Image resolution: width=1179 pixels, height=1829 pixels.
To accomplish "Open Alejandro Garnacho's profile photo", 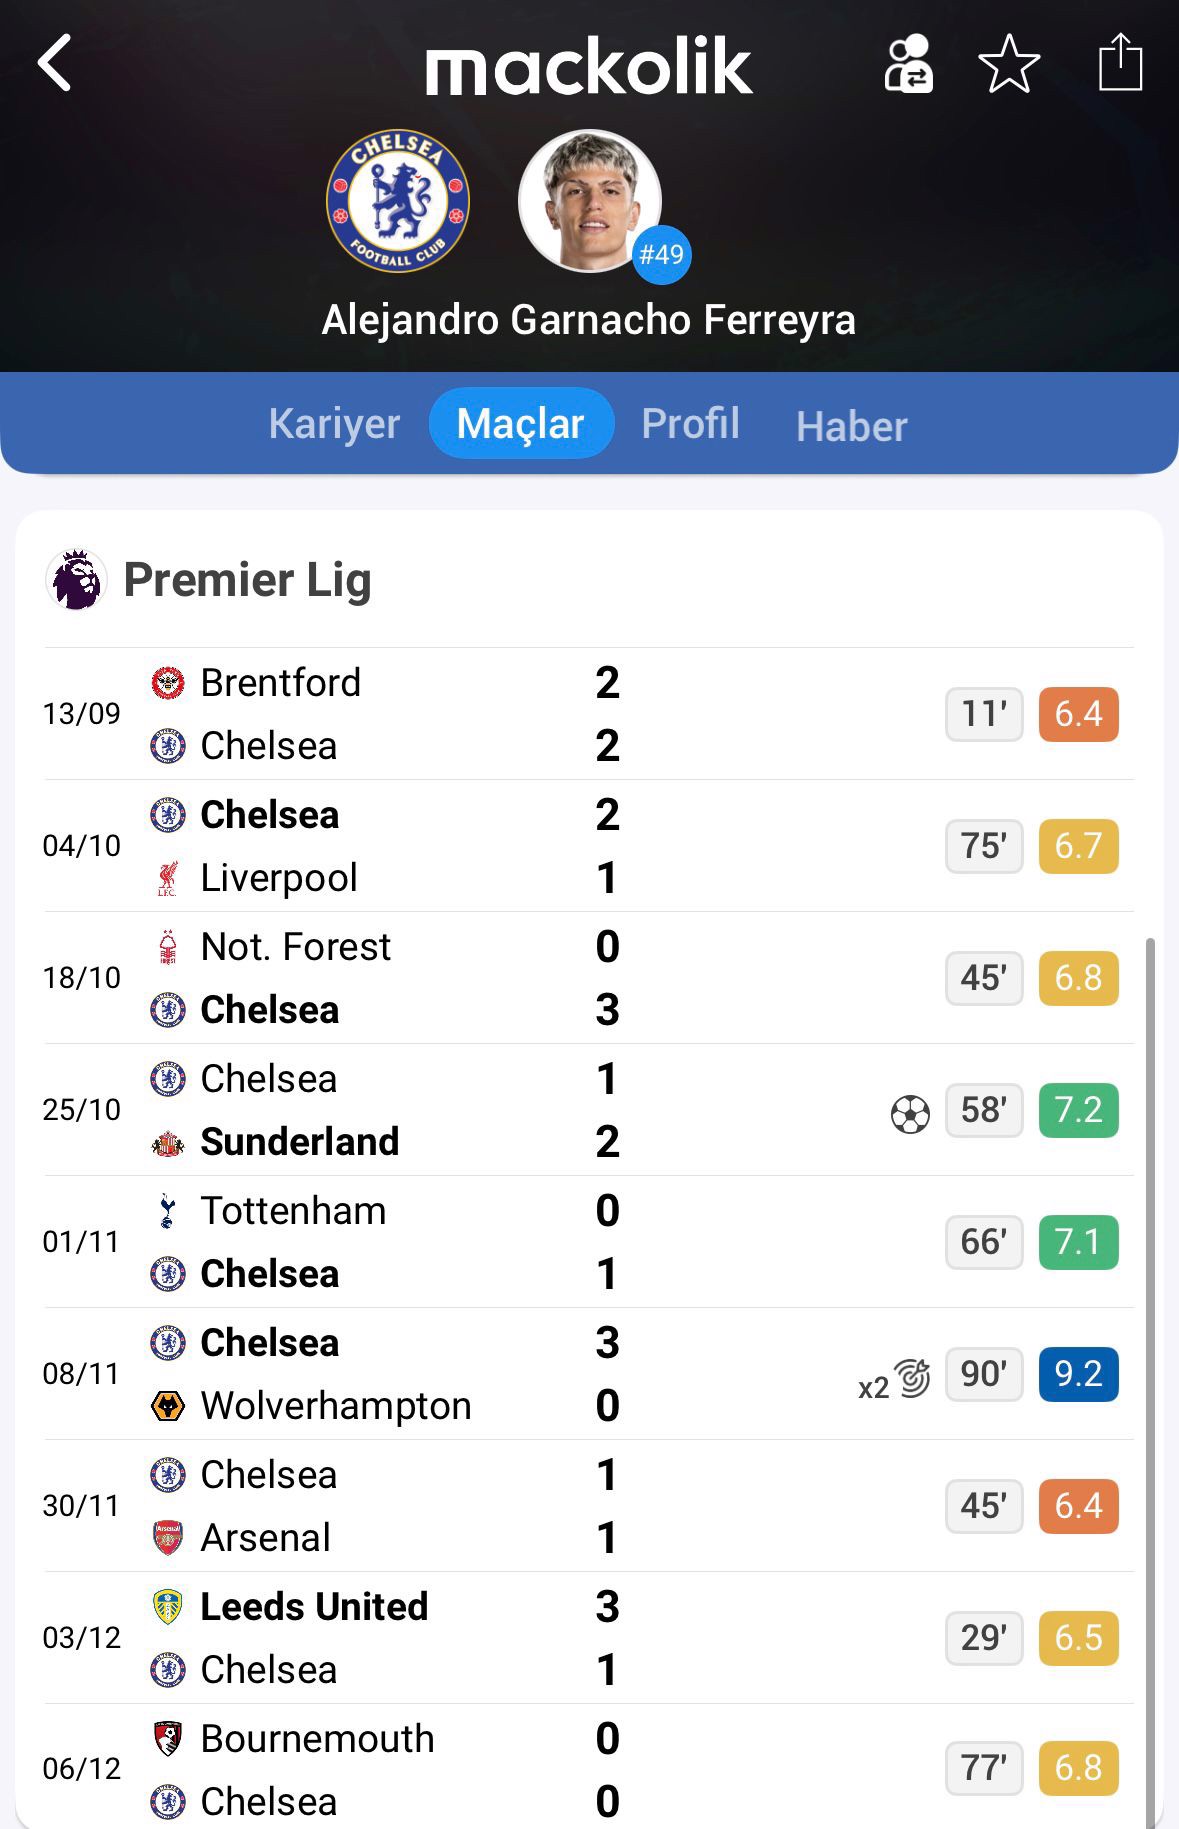I will (589, 200).
